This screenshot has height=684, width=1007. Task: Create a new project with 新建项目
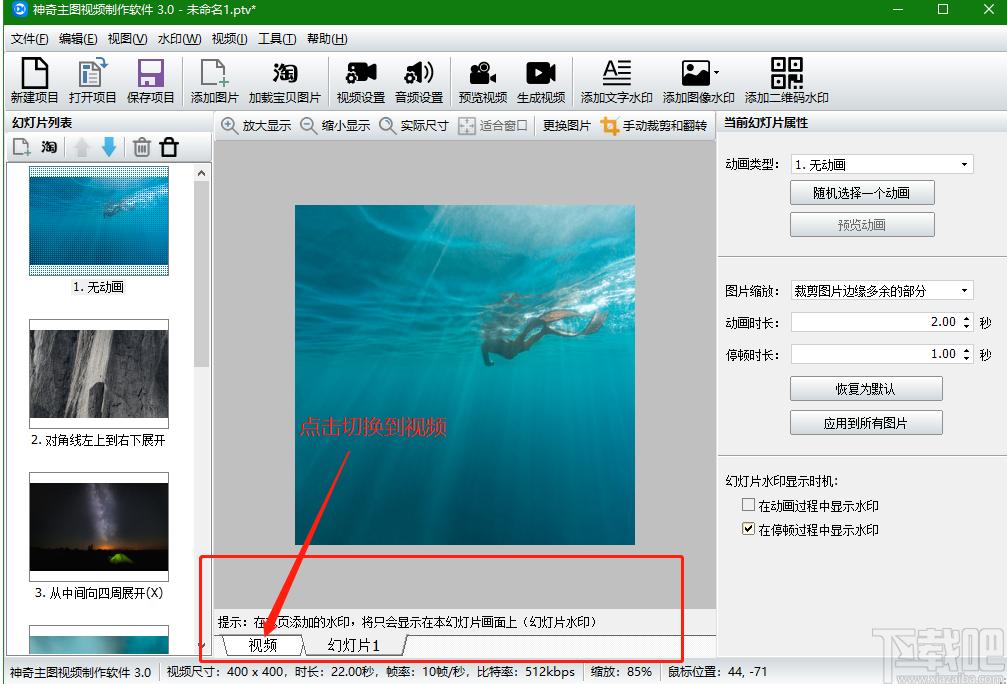[35, 80]
